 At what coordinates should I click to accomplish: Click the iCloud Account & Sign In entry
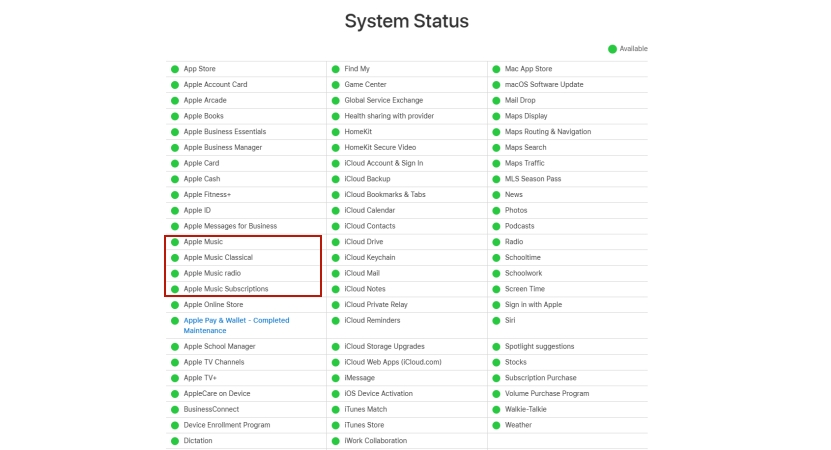click(384, 163)
